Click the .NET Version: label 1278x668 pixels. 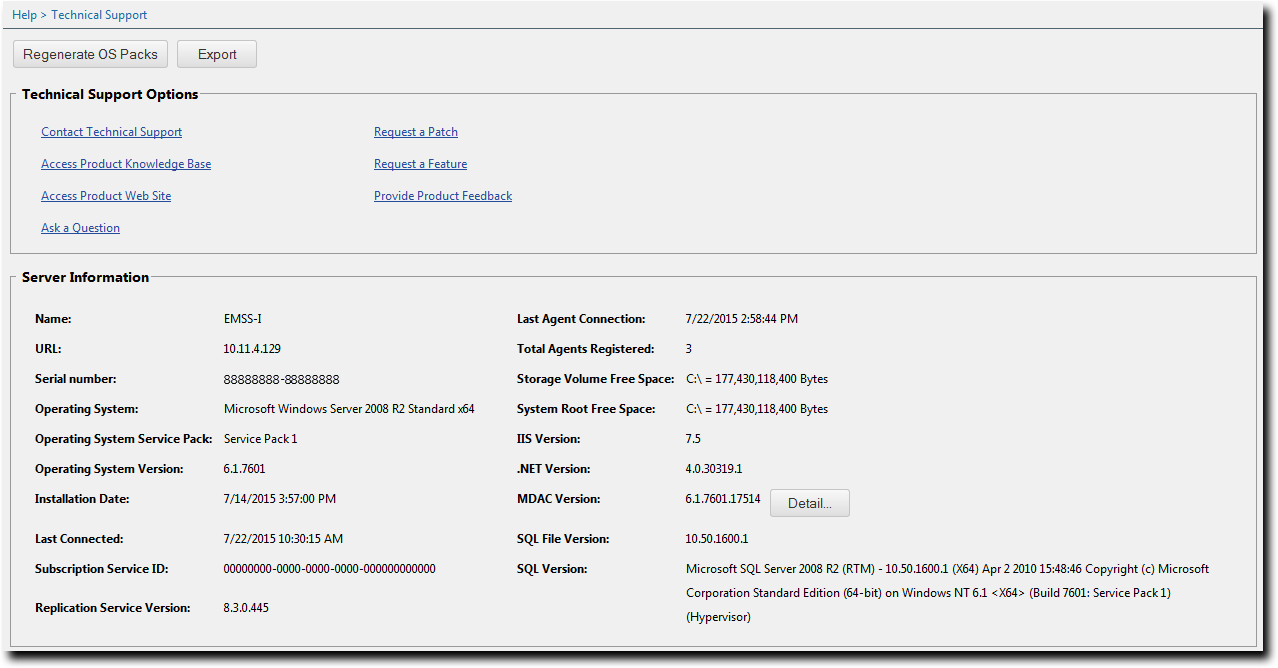(554, 469)
